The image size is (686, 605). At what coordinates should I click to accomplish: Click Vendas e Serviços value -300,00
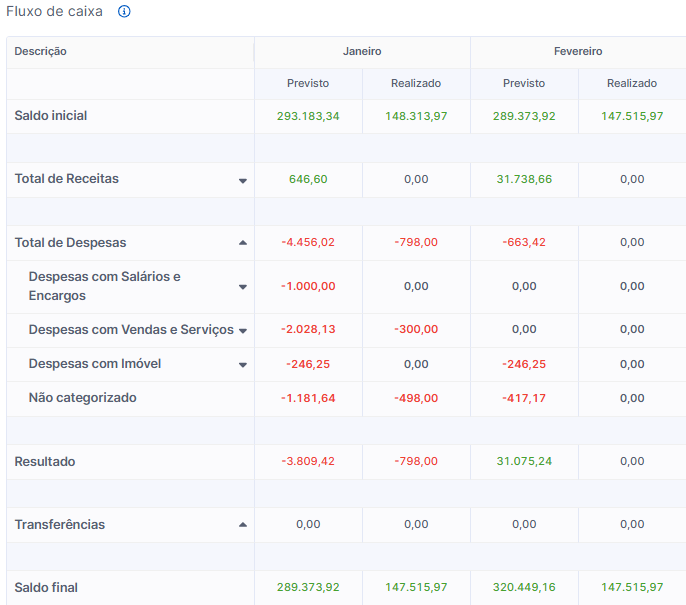tap(416, 329)
